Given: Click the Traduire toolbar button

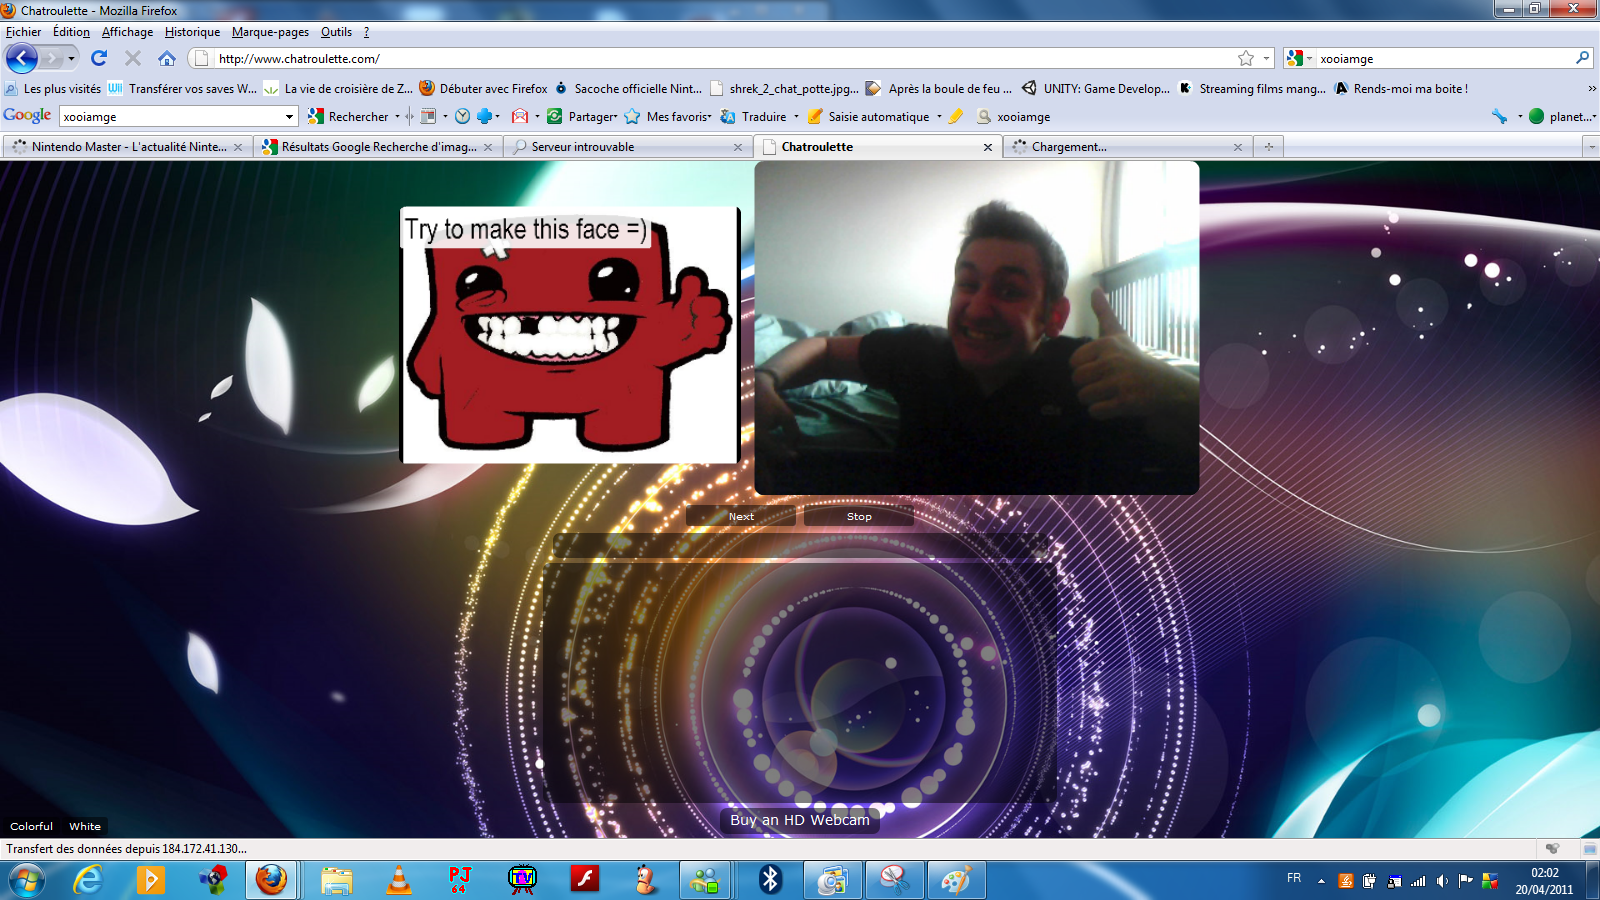Looking at the screenshot, I should 753,116.
